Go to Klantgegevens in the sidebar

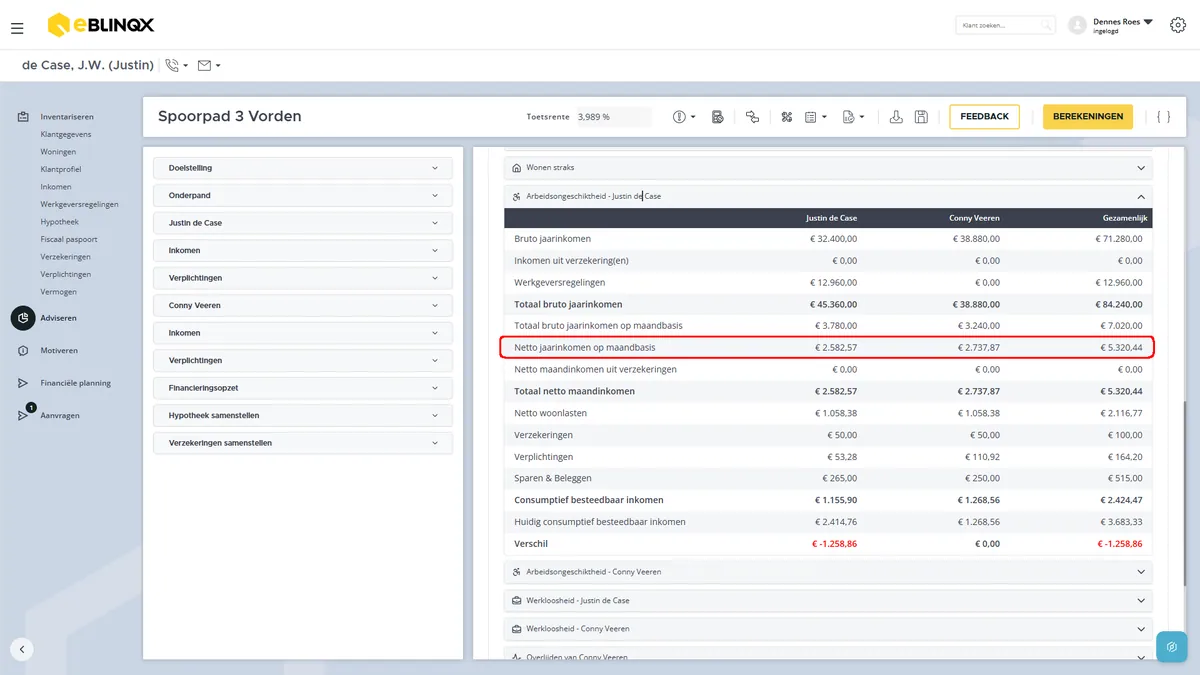pyautogui.click(x=66, y=134)
